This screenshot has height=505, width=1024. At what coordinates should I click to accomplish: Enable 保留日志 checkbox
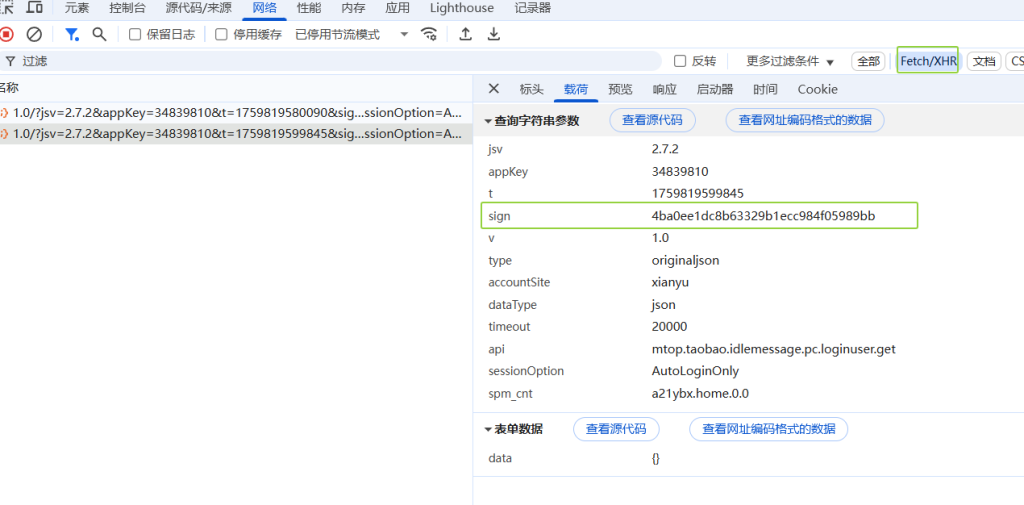point(135,35)
